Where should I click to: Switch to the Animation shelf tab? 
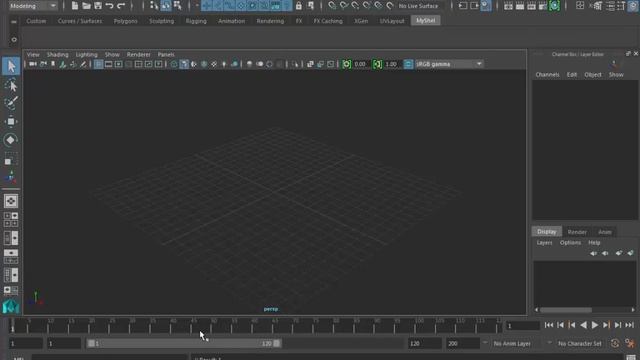pyautogui.click(x=231, y=21)
